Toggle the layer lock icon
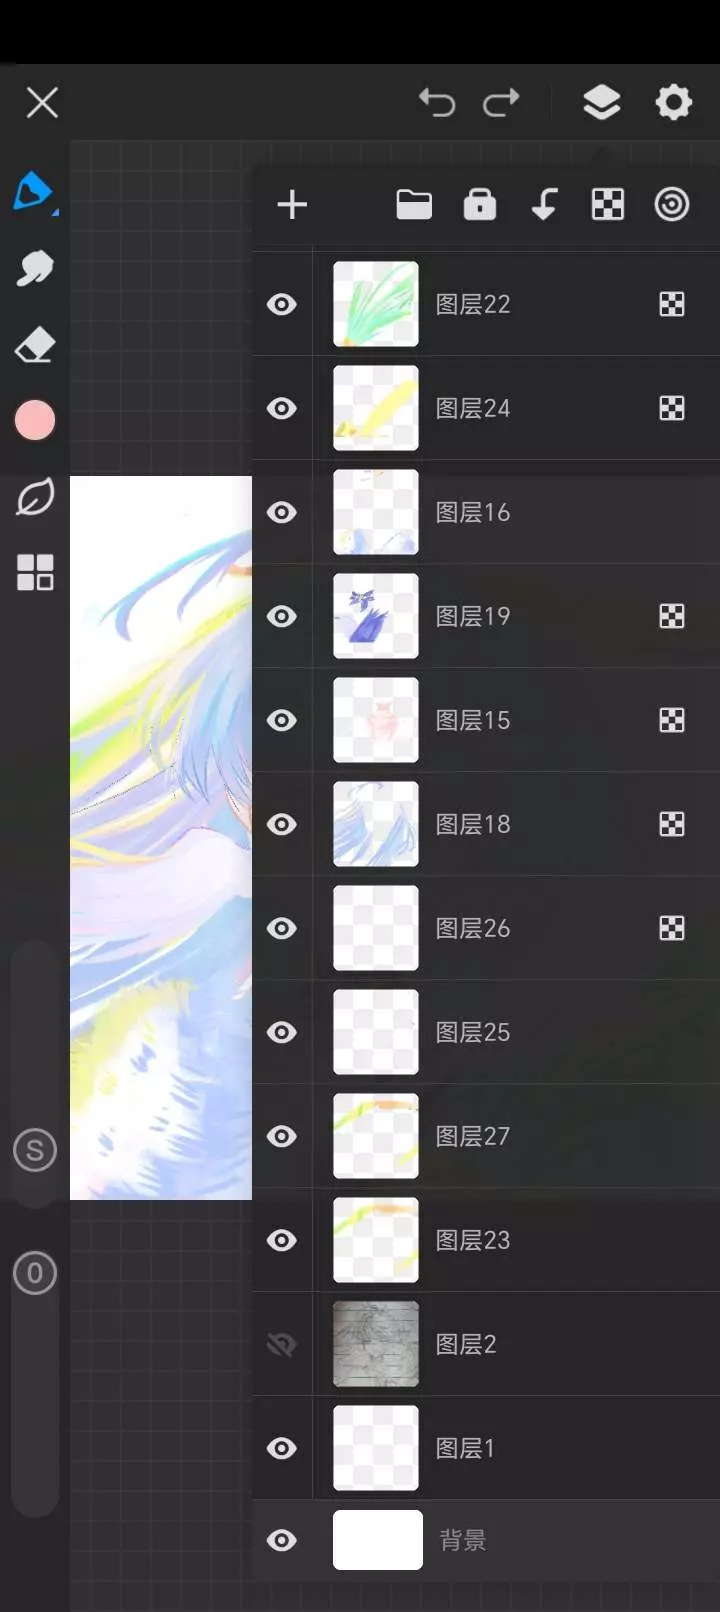720x1612 pixels. tap(480, 204)
